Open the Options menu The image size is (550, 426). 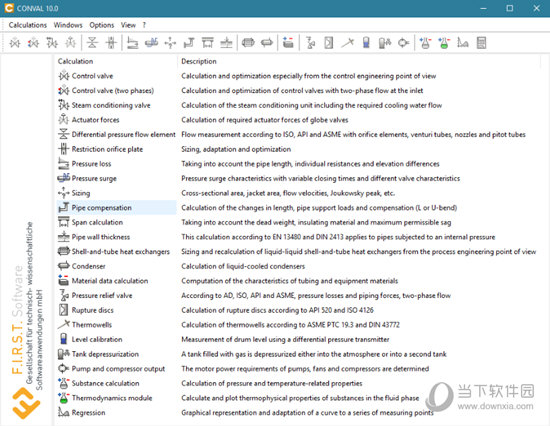(102, 25)
